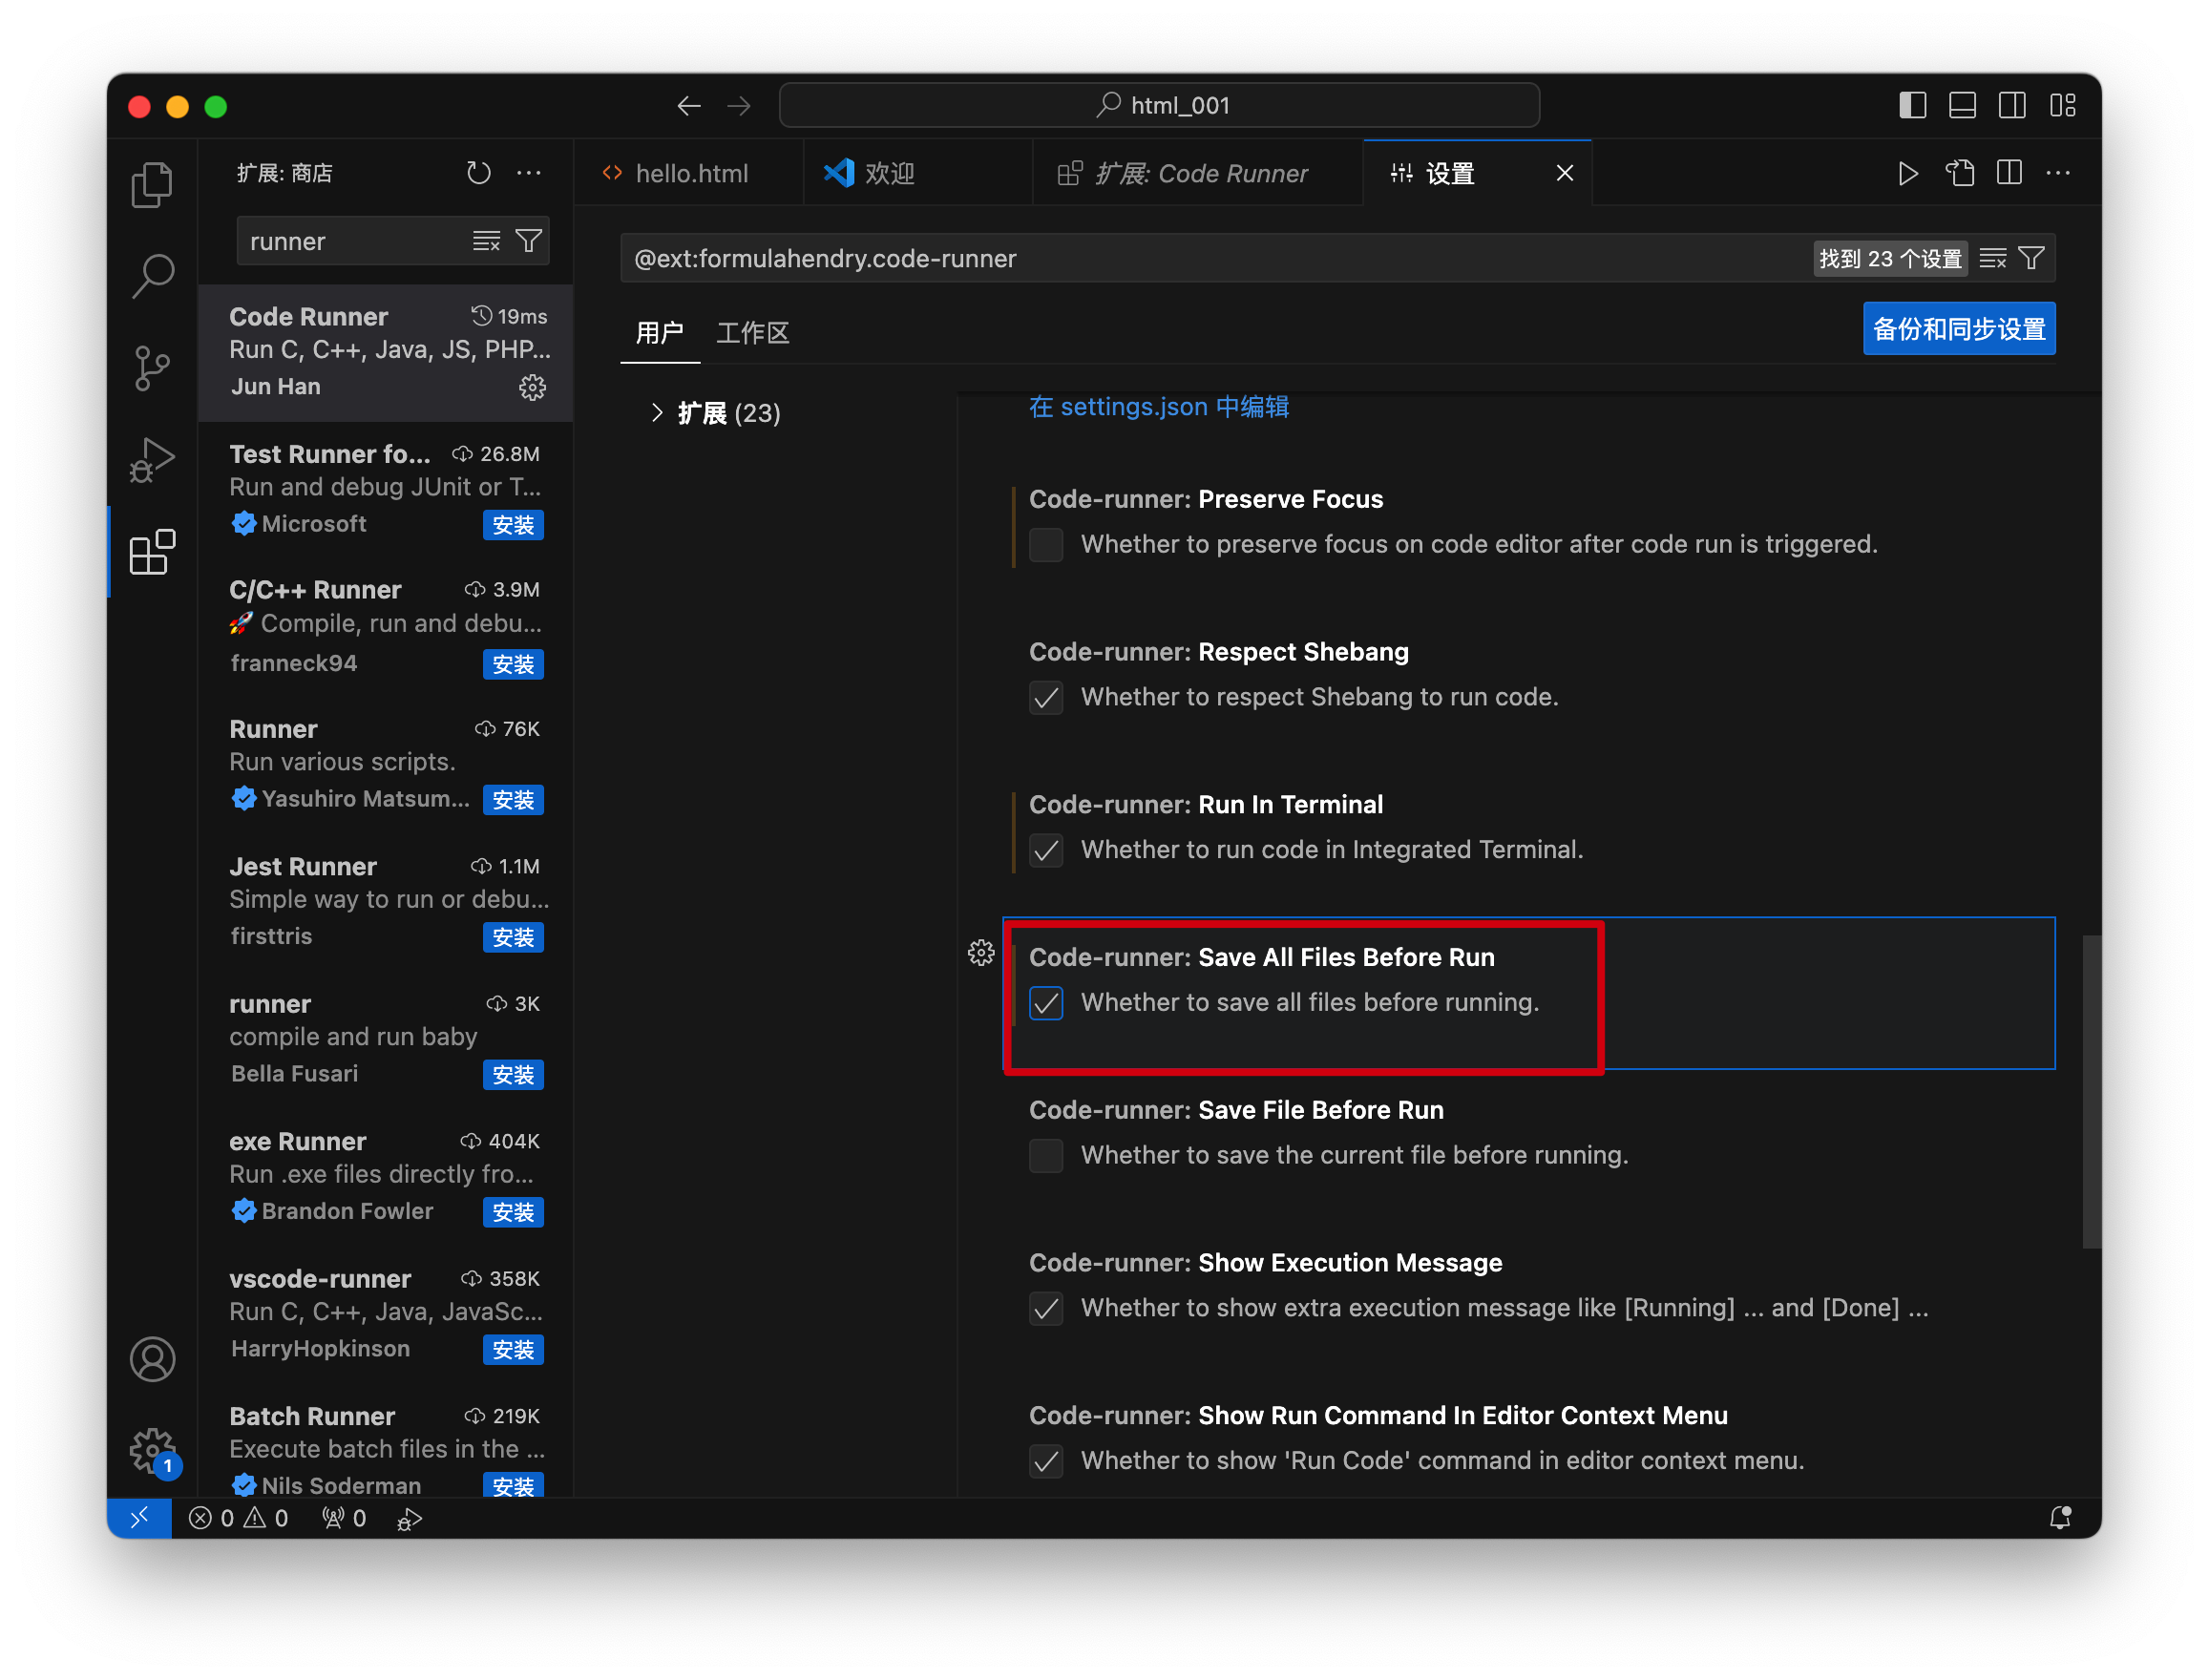The image size is (2209, 1680).
Task: Select the 用户 settings scope tab
Action: 659,333
